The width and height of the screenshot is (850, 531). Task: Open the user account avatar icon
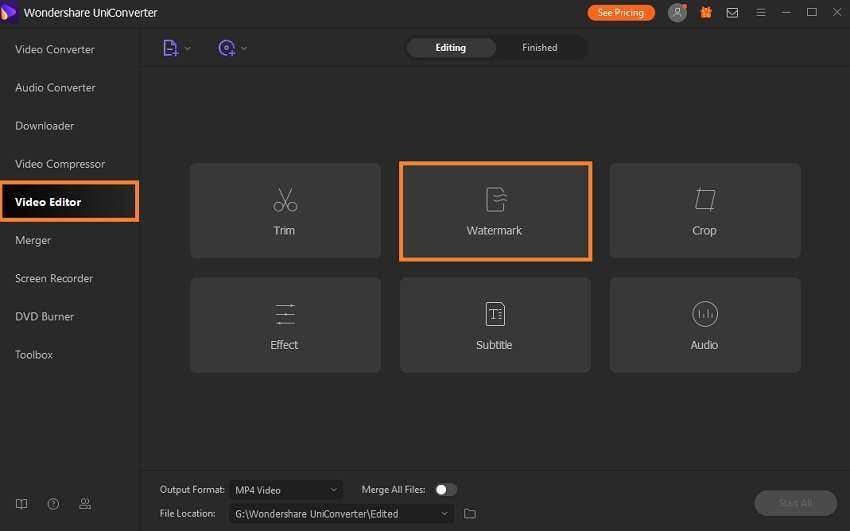[677, 12]
